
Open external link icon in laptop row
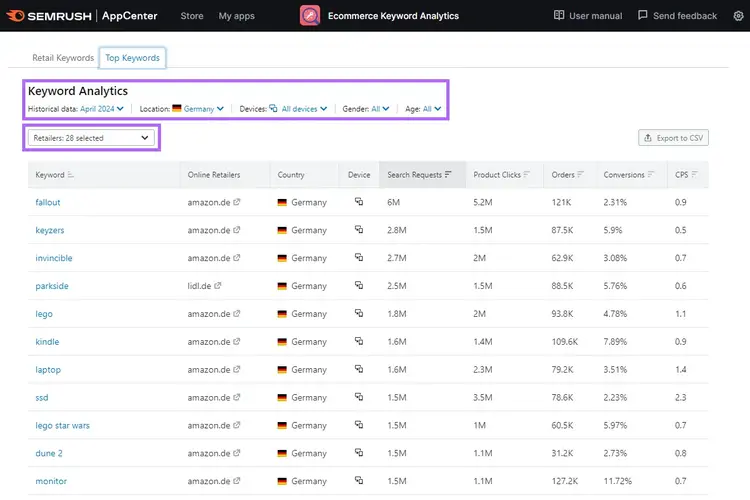point(237,369)
